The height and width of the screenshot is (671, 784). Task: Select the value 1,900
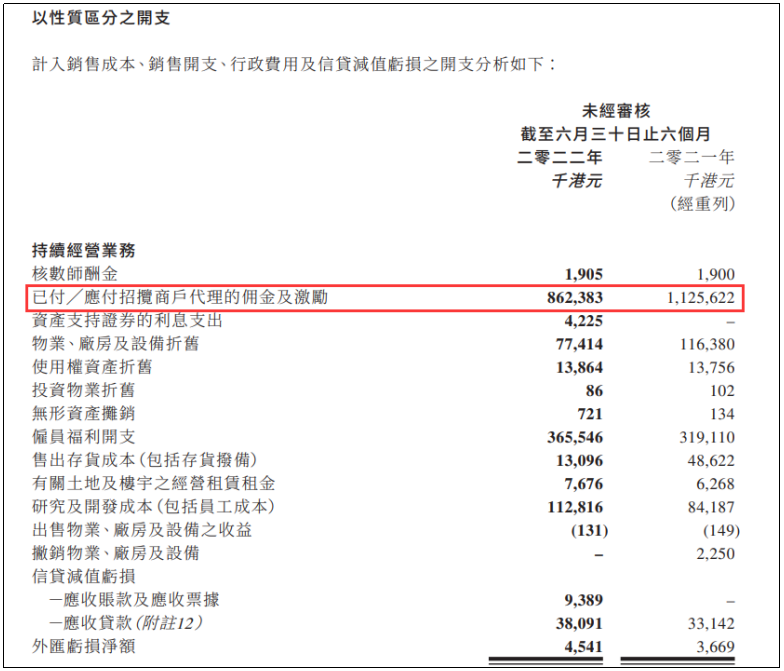716,274
